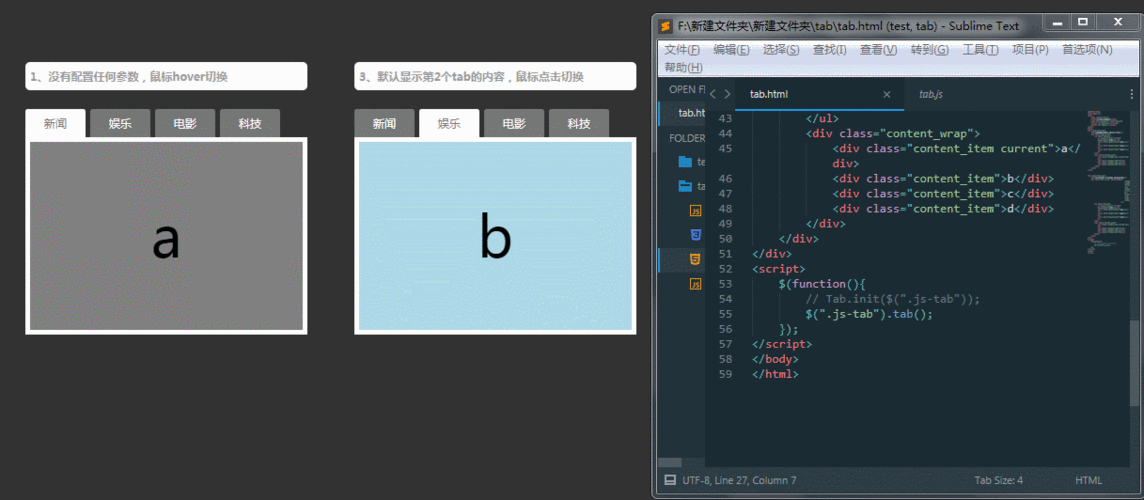Click the OPEN FILES sidebar header

pos(687,89)
